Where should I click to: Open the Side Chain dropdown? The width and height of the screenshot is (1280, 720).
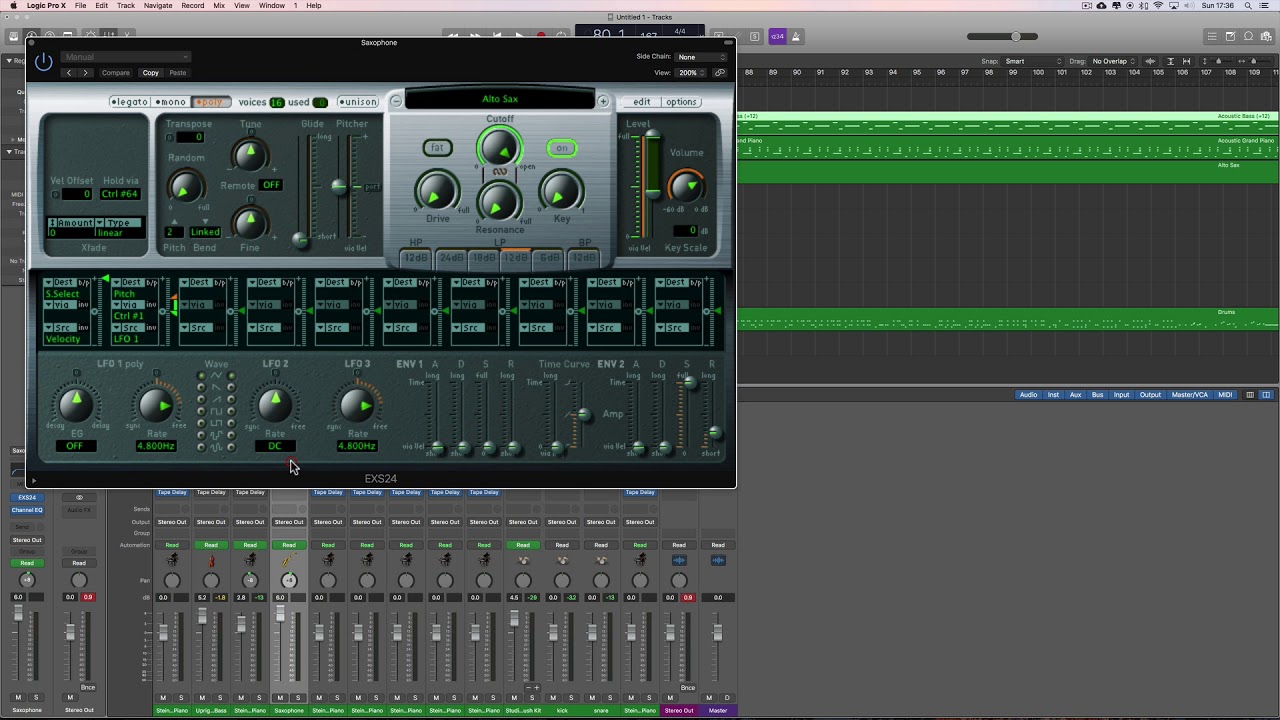tap(702, 57)
